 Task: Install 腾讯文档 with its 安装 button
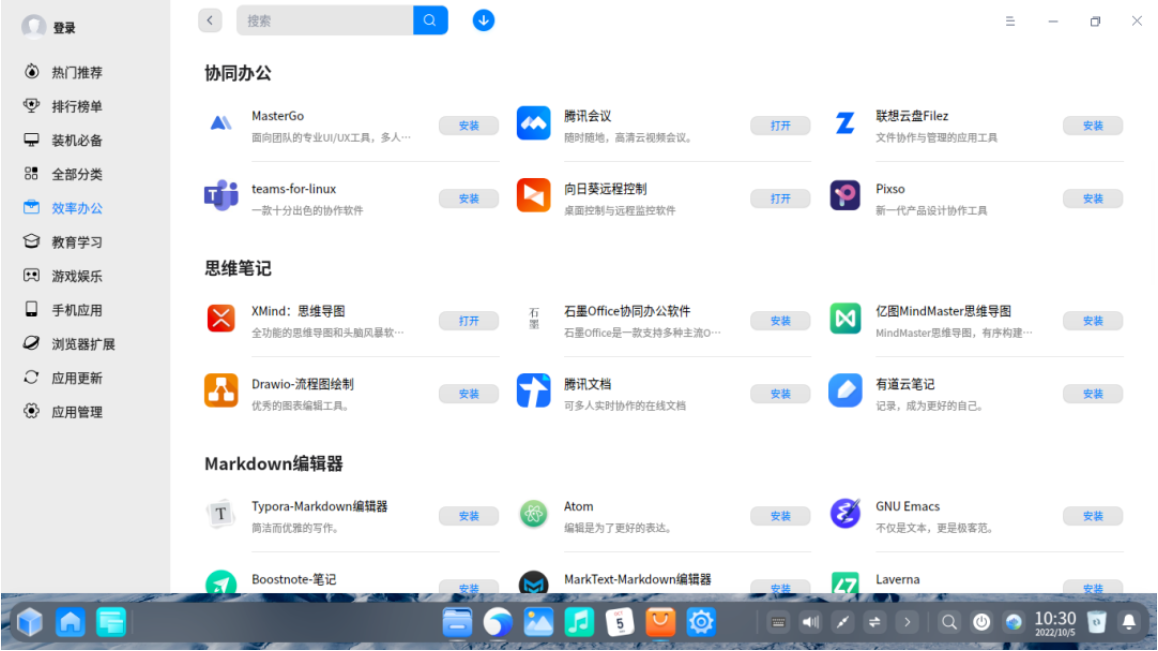point(781,394)
